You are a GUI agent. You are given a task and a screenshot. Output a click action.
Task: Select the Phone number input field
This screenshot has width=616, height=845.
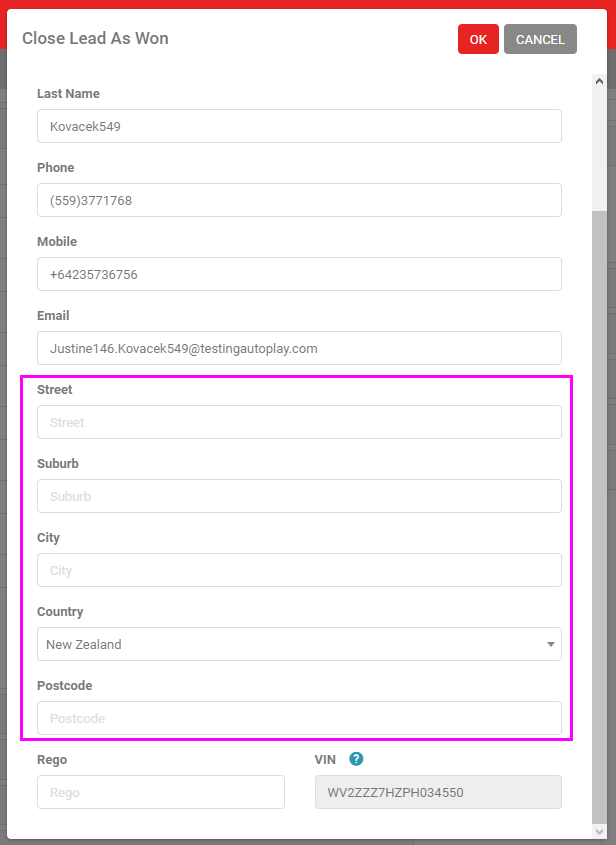click(x=299, y=200)
